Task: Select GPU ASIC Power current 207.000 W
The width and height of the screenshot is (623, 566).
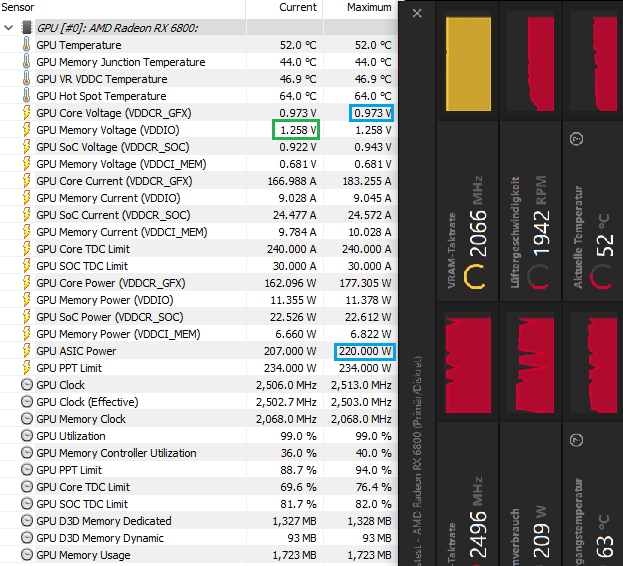Action: [290, 352]
